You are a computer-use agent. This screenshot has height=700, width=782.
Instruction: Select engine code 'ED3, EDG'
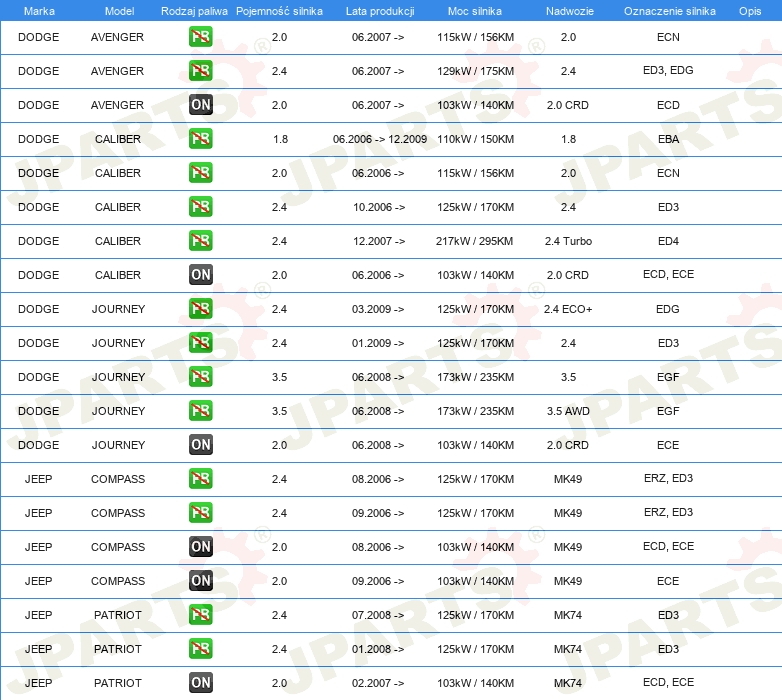(668, 70)
